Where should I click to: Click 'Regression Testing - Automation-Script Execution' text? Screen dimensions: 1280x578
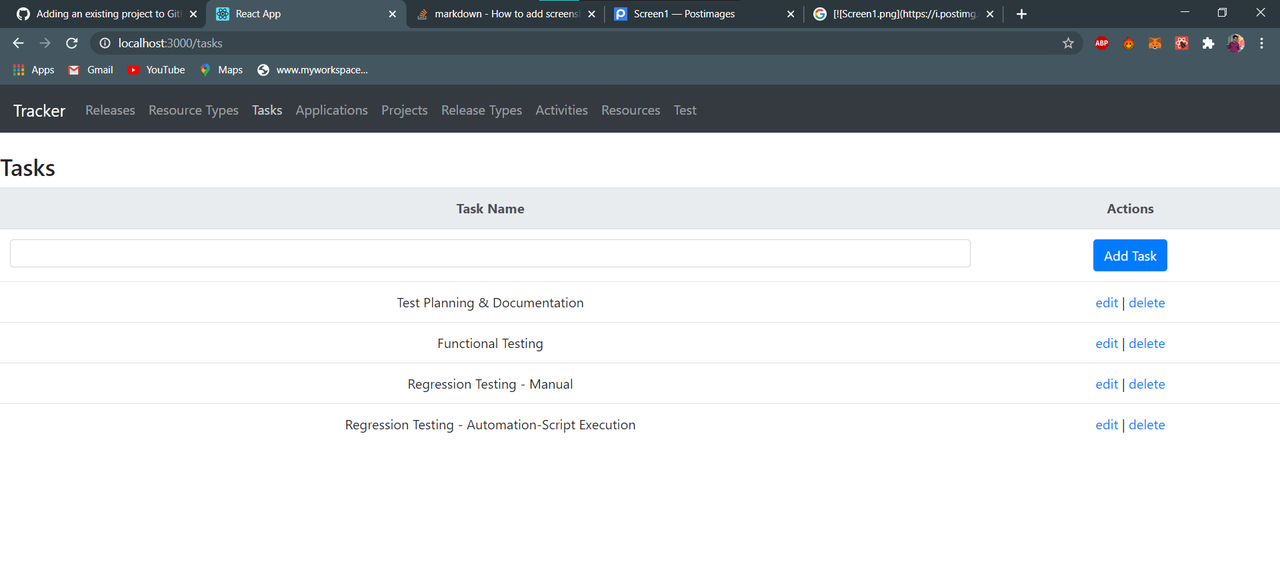(490, 424)
